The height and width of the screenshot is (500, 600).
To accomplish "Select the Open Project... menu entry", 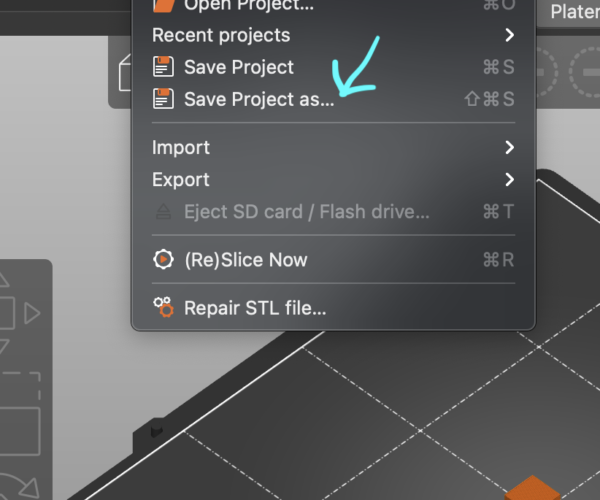I will tap(333, 5).
